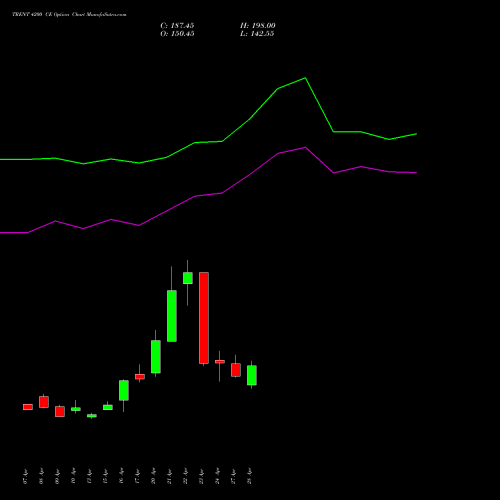Select the 21 Apr date label
Viewport: 500px width, 500px height.
pyautogui.click(x=169, y=476)
